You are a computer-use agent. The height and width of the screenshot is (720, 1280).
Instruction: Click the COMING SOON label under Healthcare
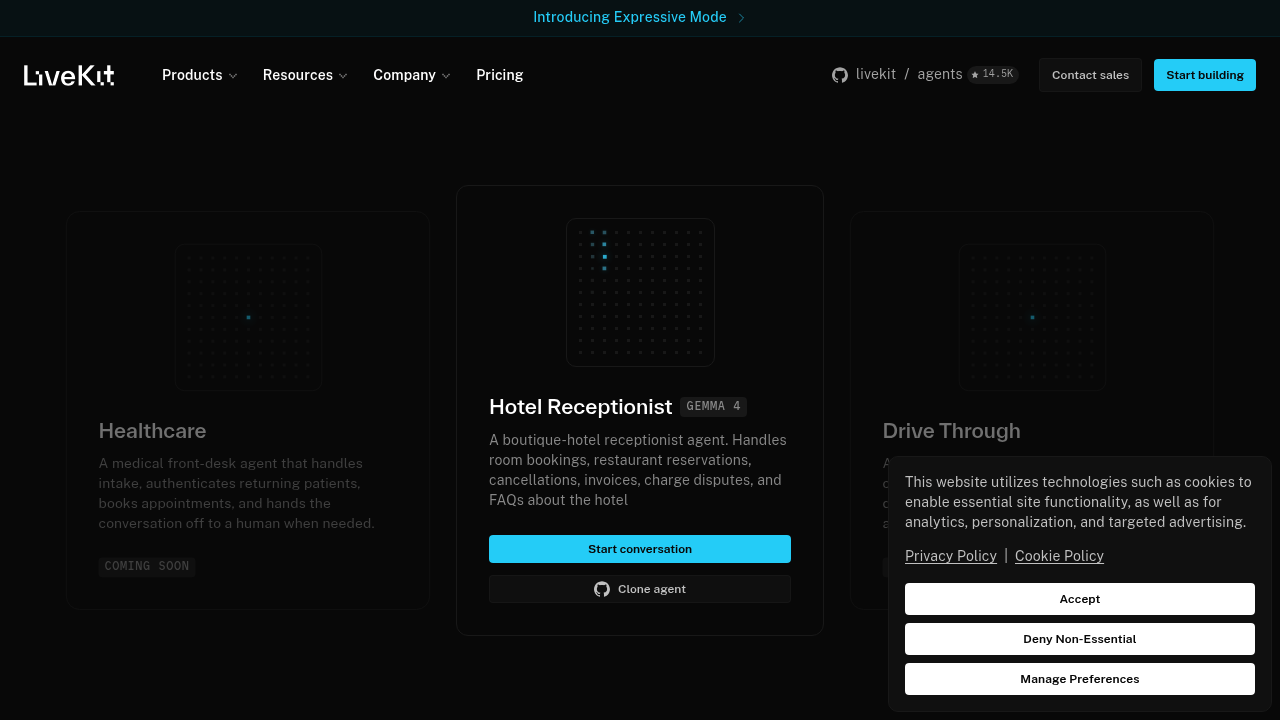point(147,567)
